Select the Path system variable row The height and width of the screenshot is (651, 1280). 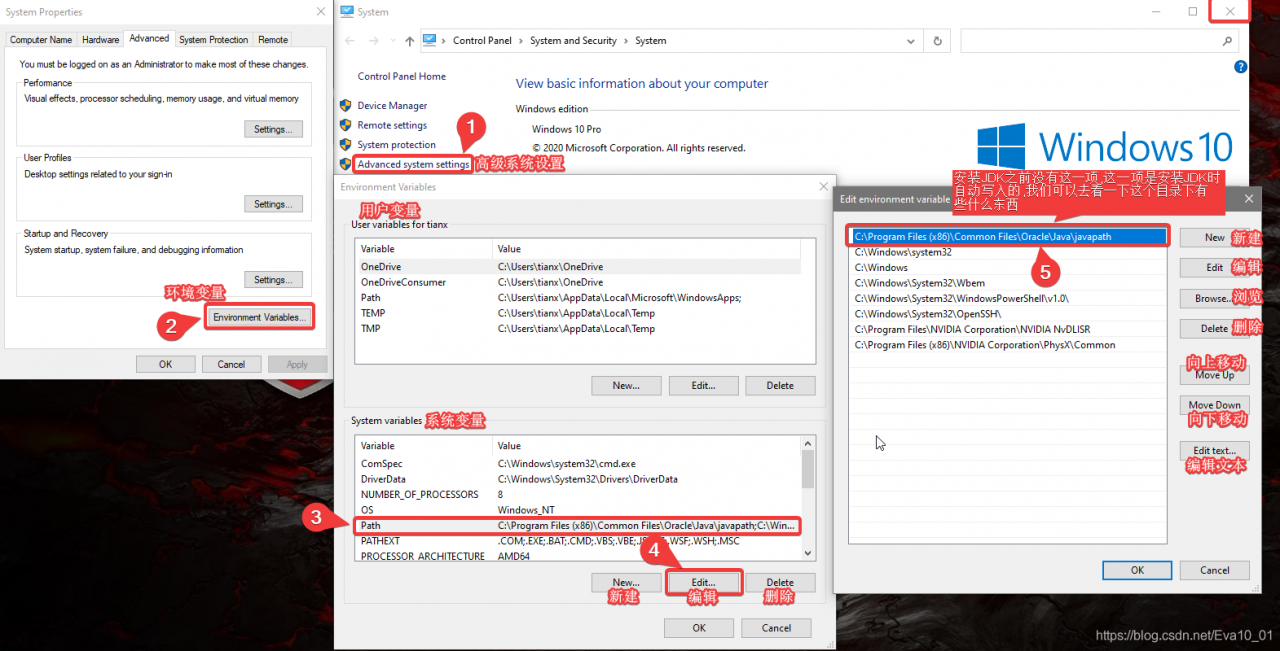[x=578, y=525]
